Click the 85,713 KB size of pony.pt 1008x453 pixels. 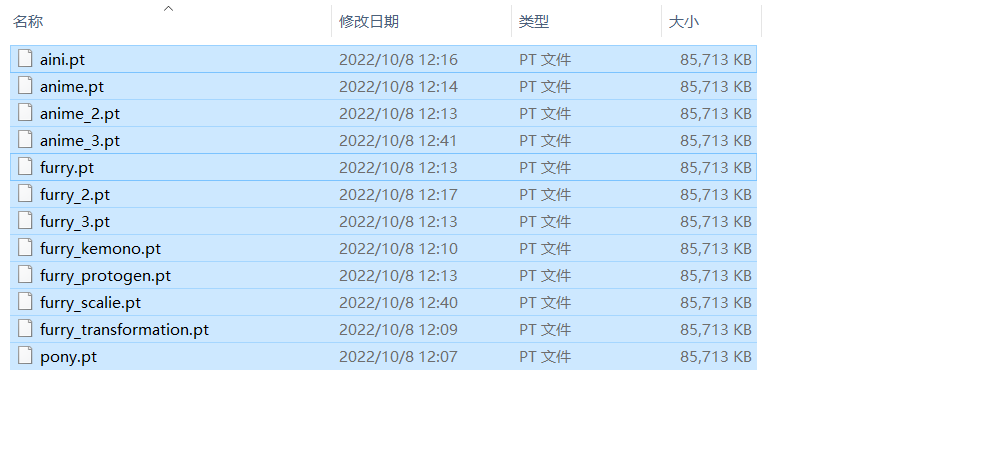(716, 357)
